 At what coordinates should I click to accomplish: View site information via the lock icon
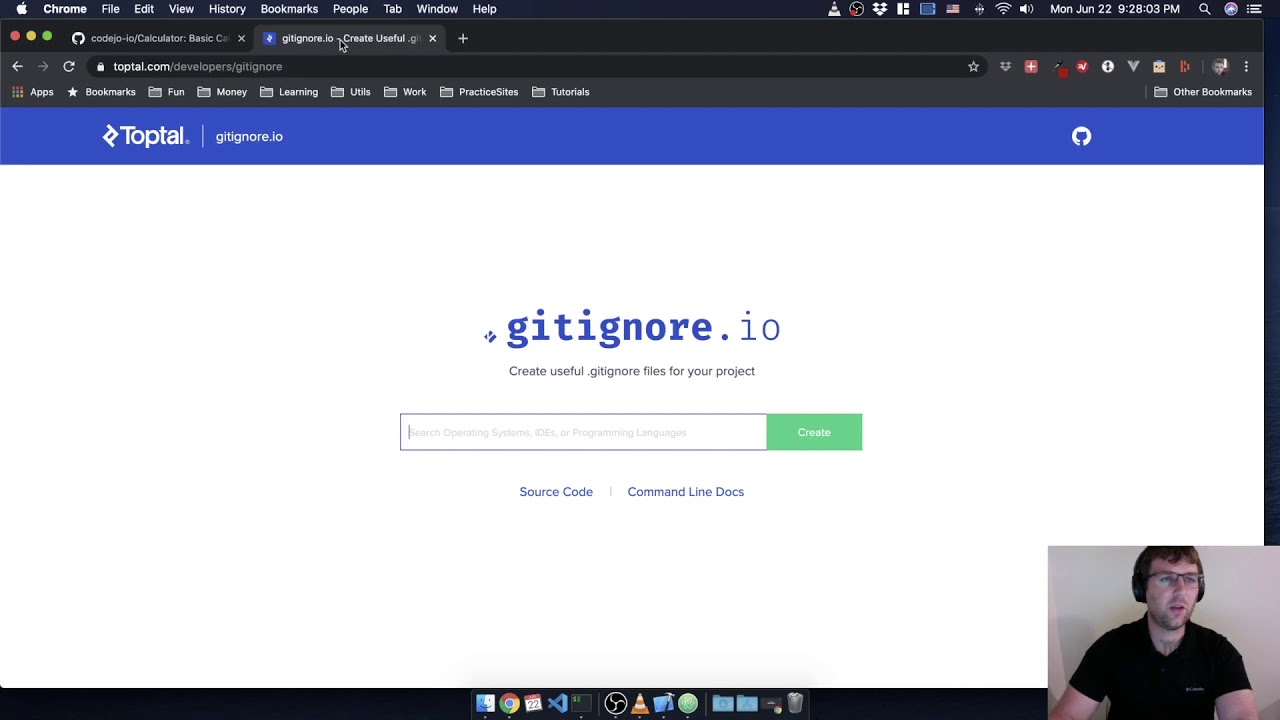100,66
